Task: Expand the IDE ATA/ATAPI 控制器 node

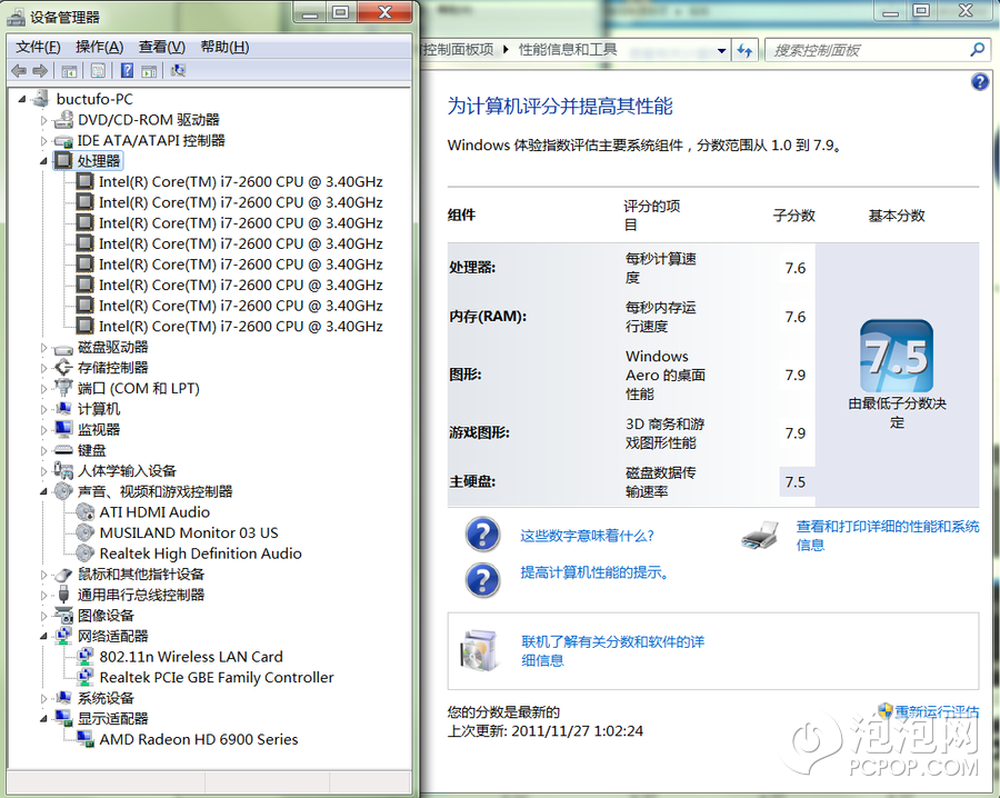Action: coord(44,141)
